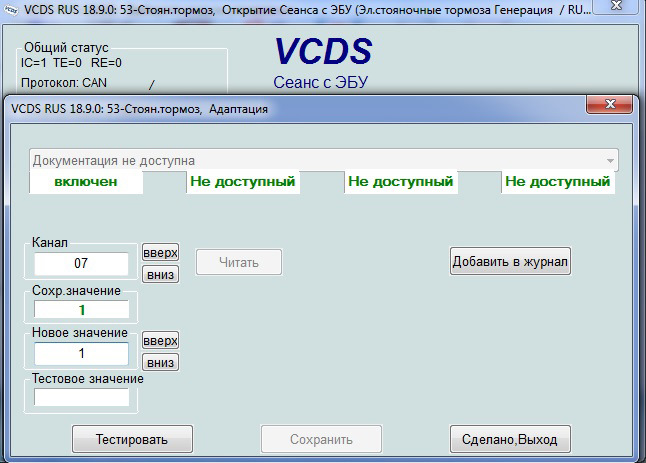Click "Сеанс с ЭБУ" heading in background window
Screen dimensions: 646x463
(321, 82)
